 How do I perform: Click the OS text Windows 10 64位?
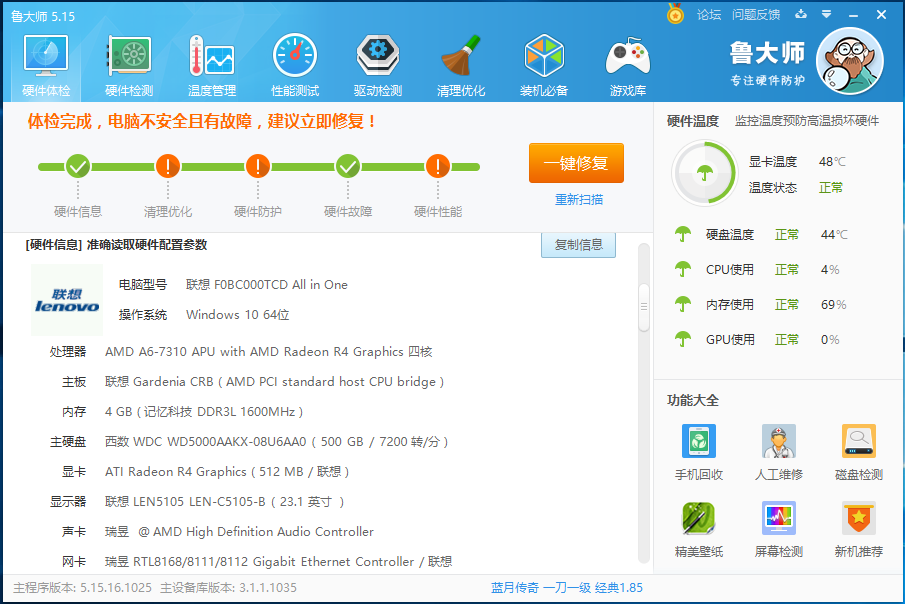(237, 315)
